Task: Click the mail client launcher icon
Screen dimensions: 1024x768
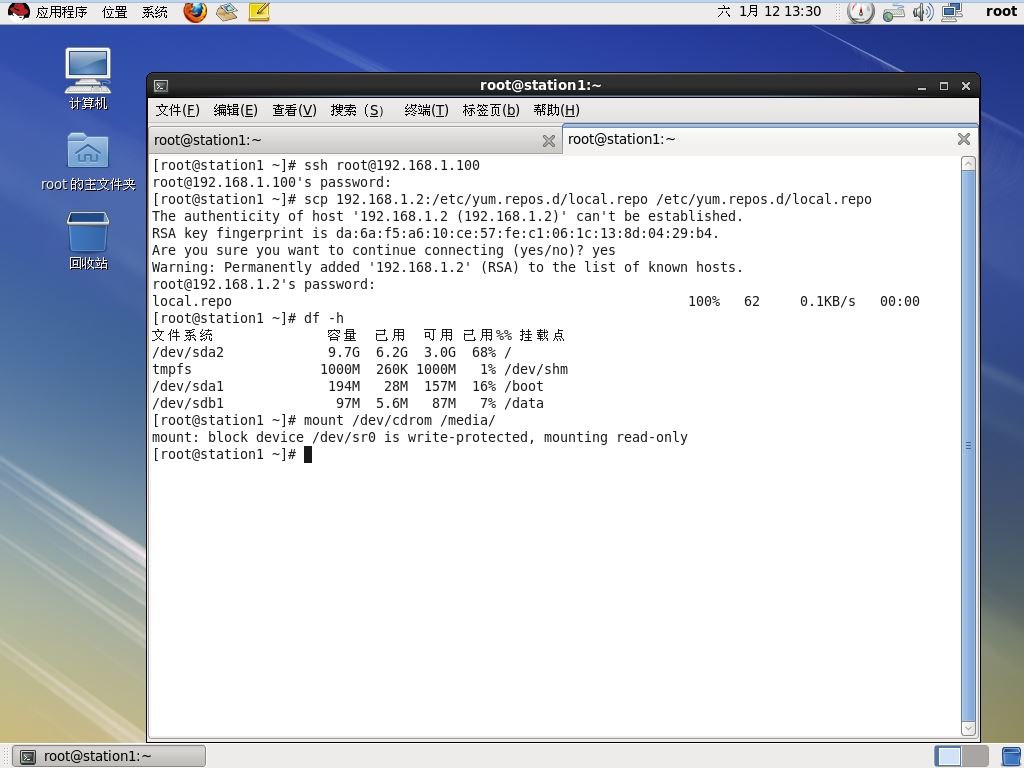Action: (227, 12)
